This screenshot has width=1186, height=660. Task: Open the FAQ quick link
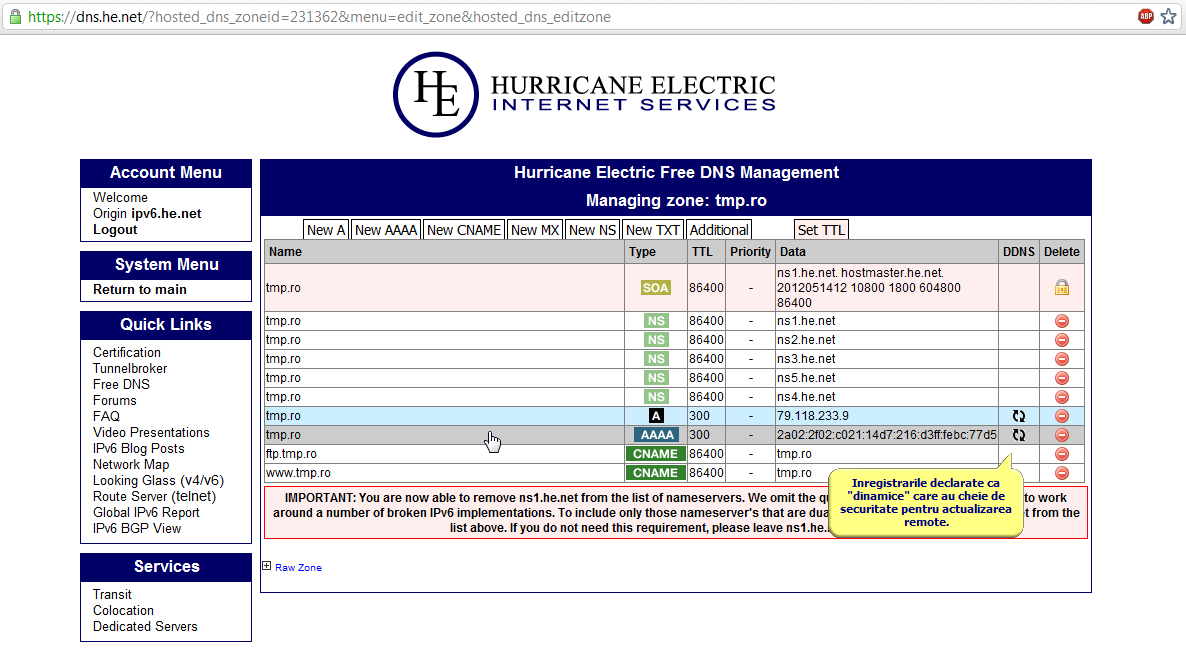pyautogui.click(x=106, y=416)
